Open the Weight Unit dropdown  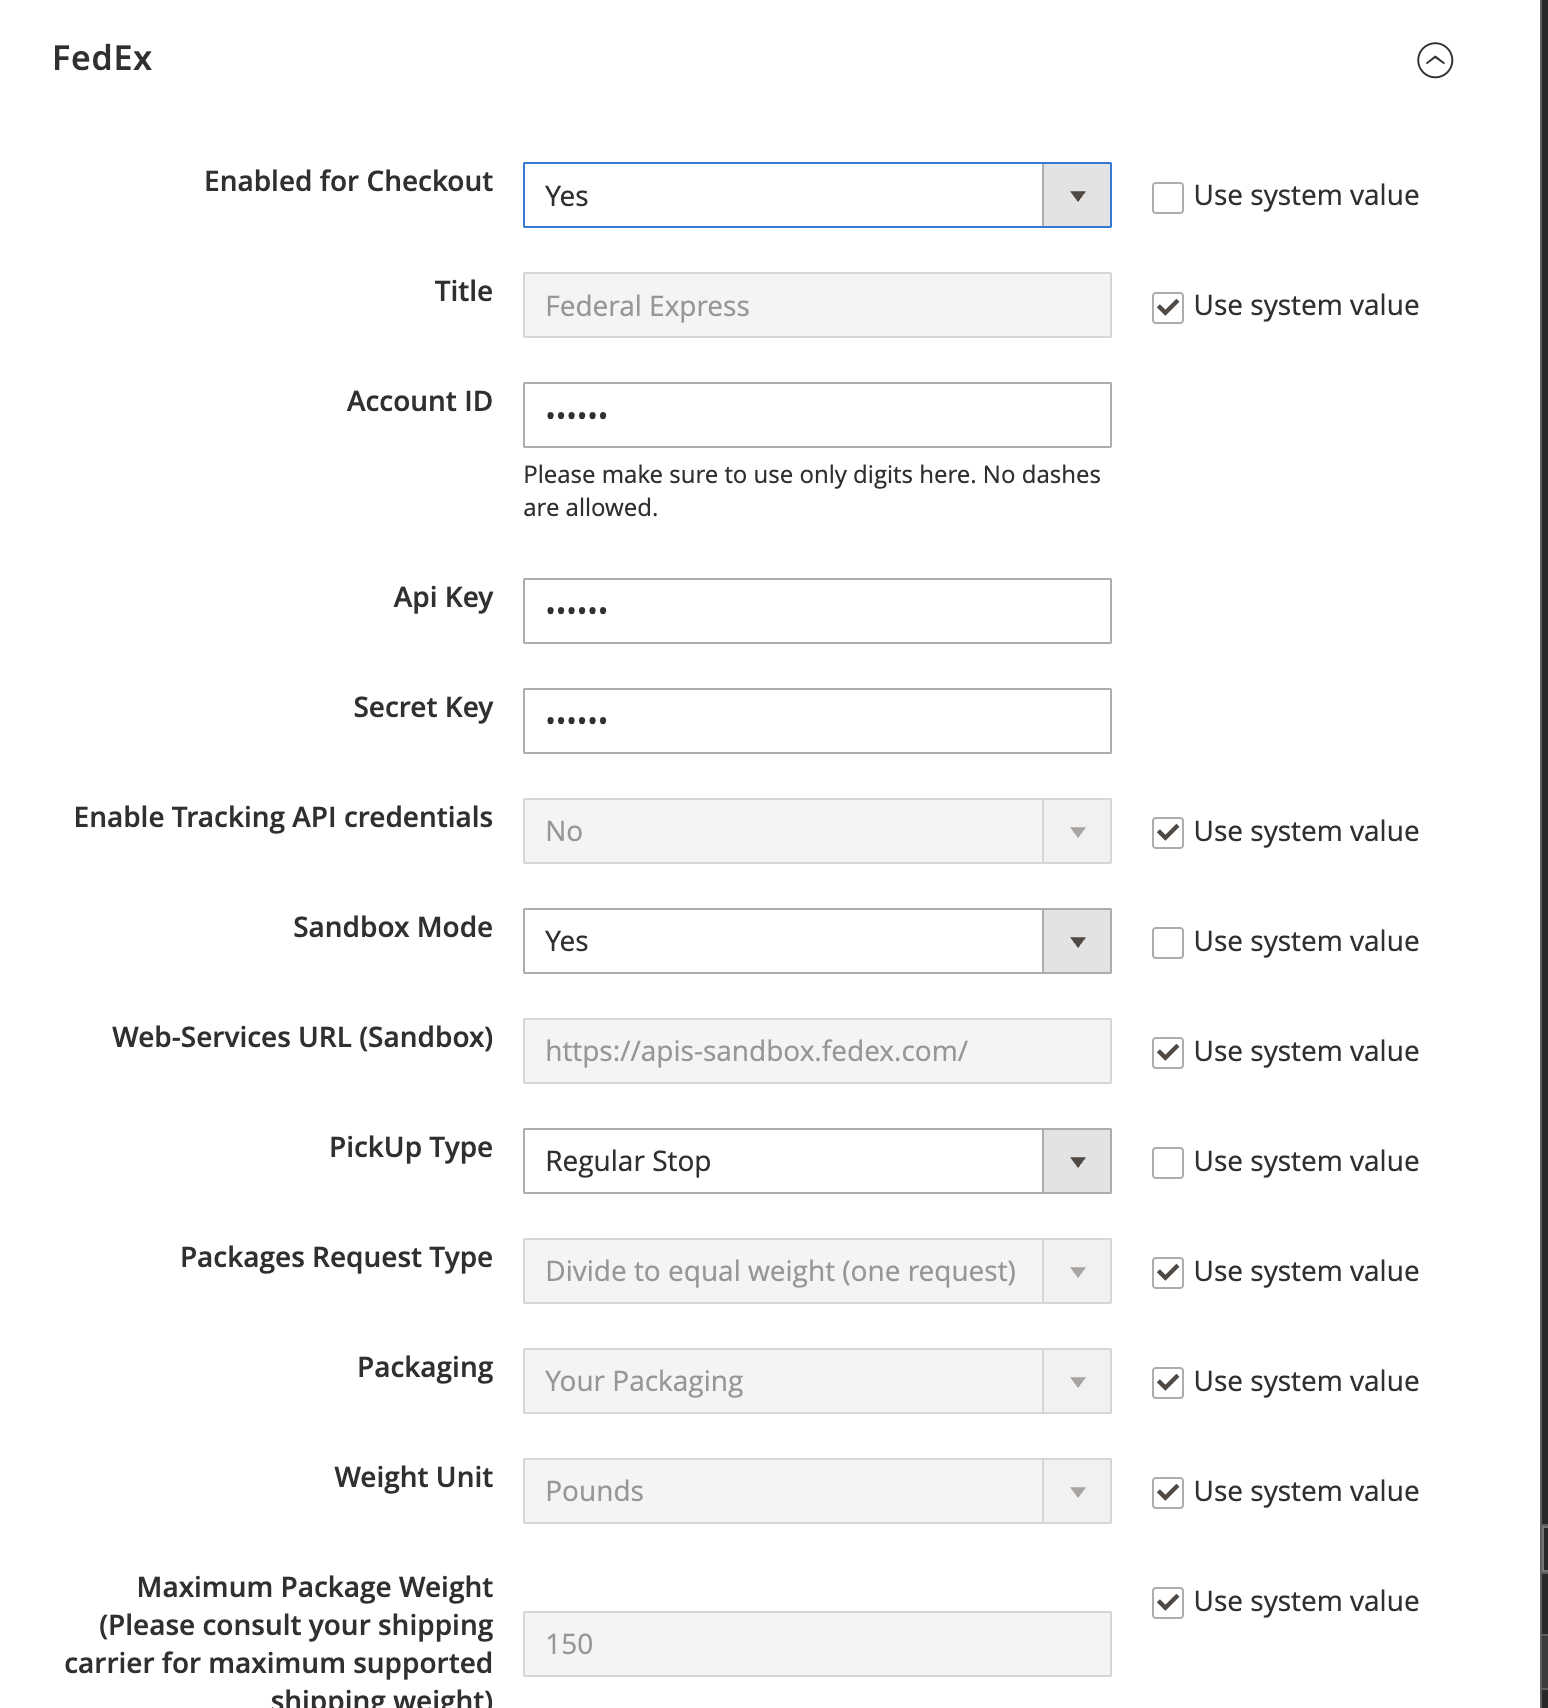tap(817, 1491)
